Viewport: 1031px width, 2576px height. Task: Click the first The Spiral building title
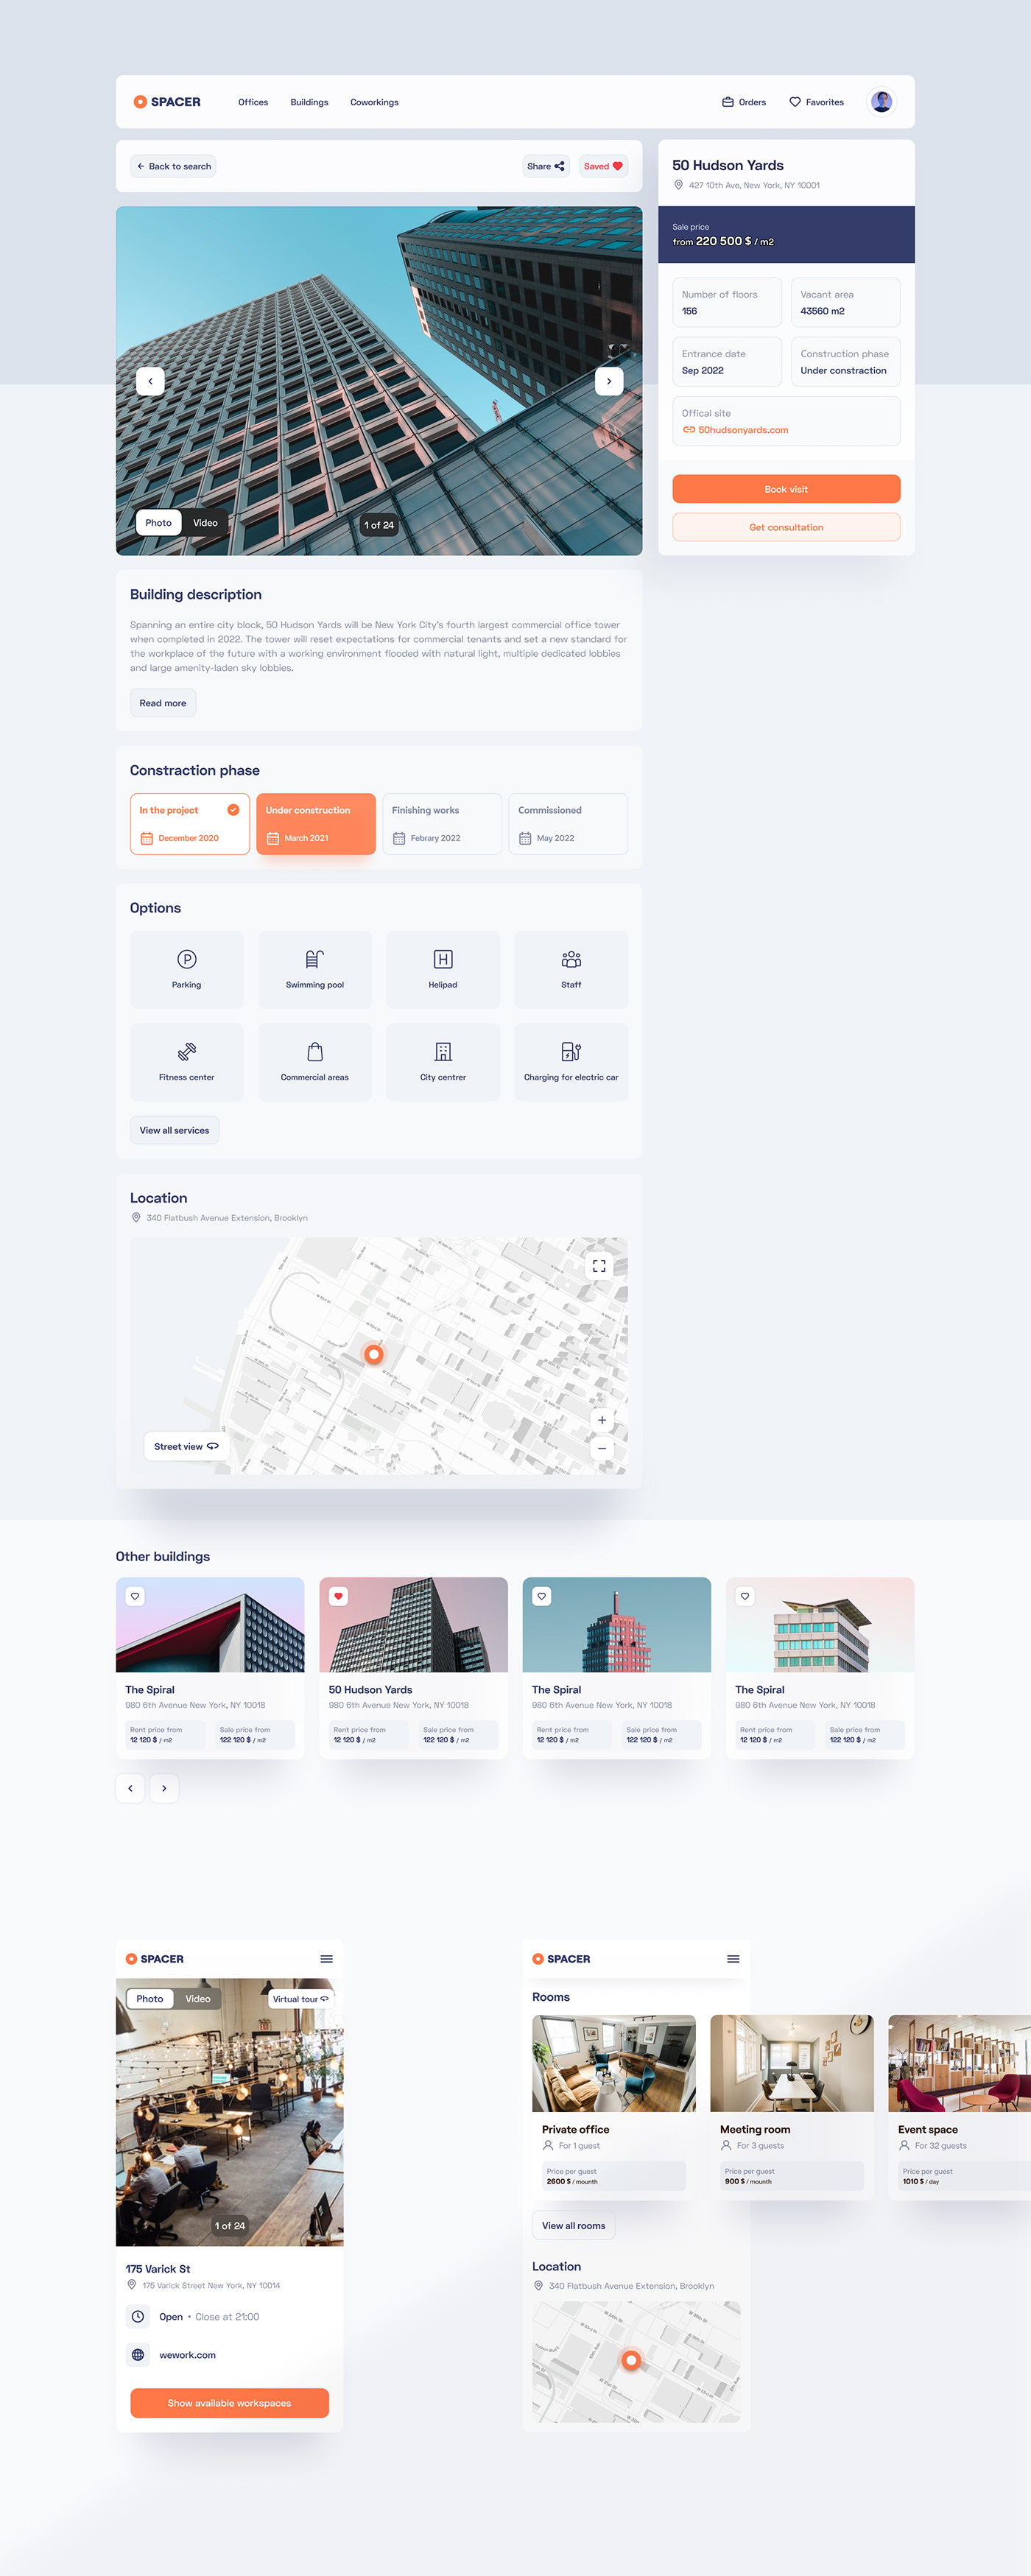pos(150,1690)
